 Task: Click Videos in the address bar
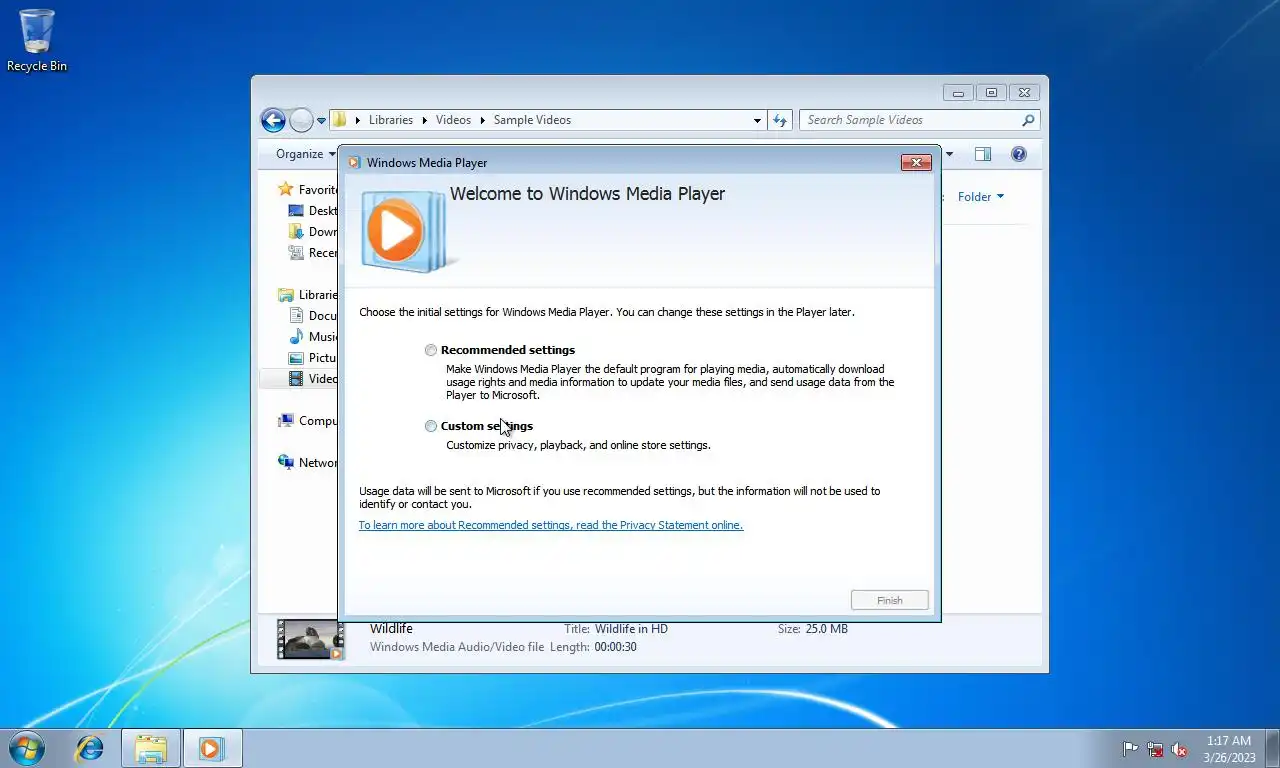pos(453,120)
